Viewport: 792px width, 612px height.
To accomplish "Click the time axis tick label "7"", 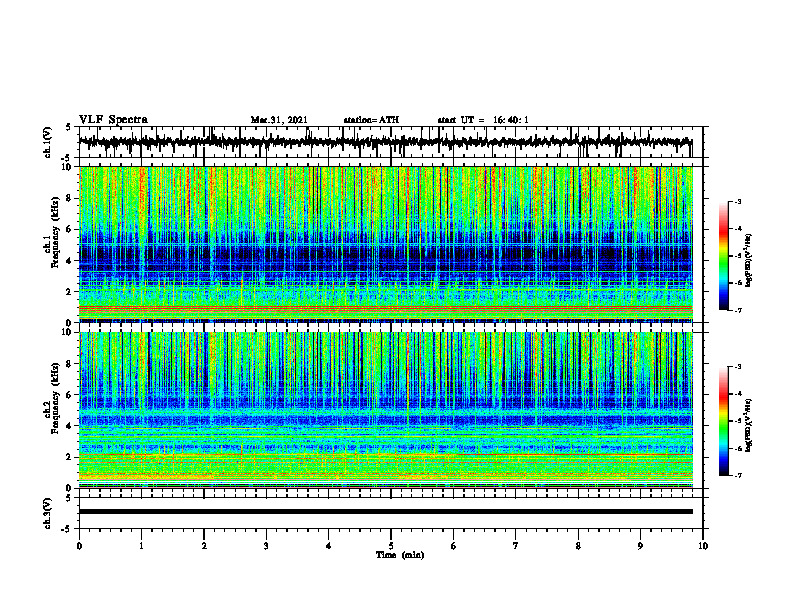I will click(516, 546).
